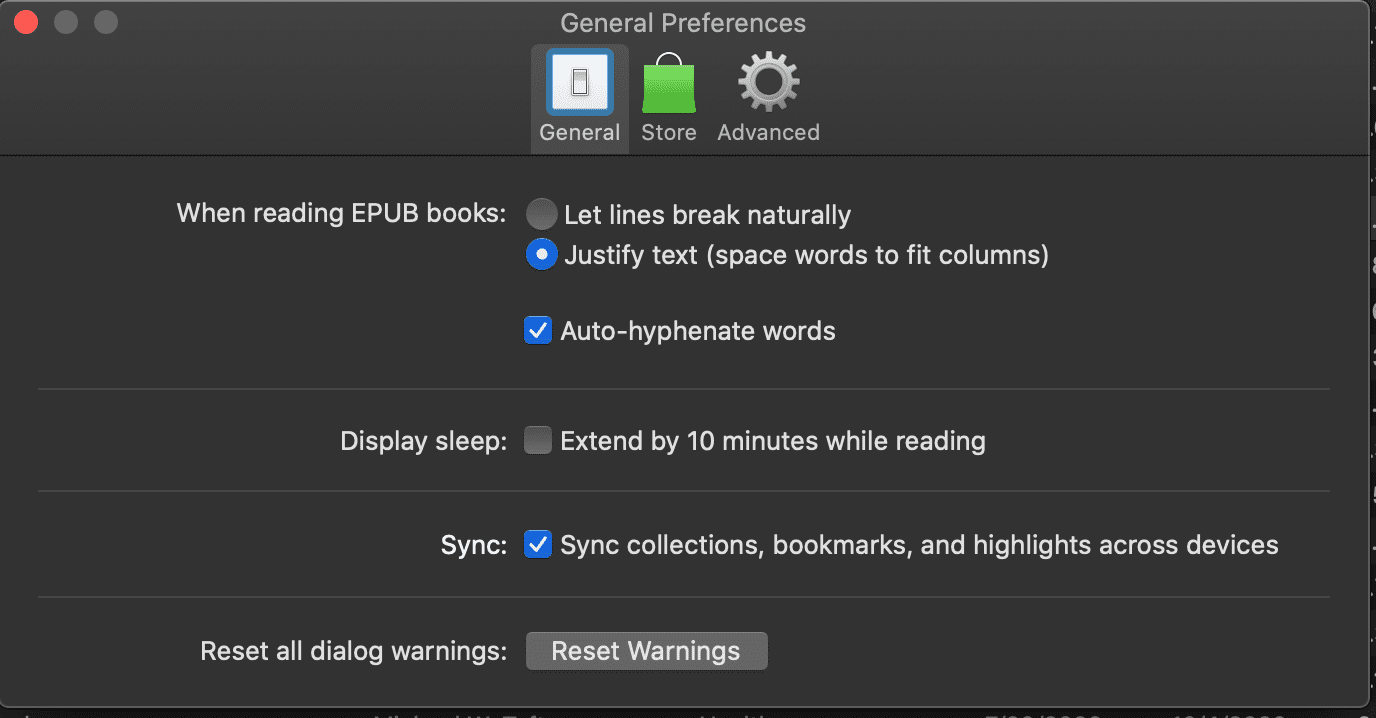Click the middle minimize window button
The height and width of the screenshot is (718, 1376).
66,22
